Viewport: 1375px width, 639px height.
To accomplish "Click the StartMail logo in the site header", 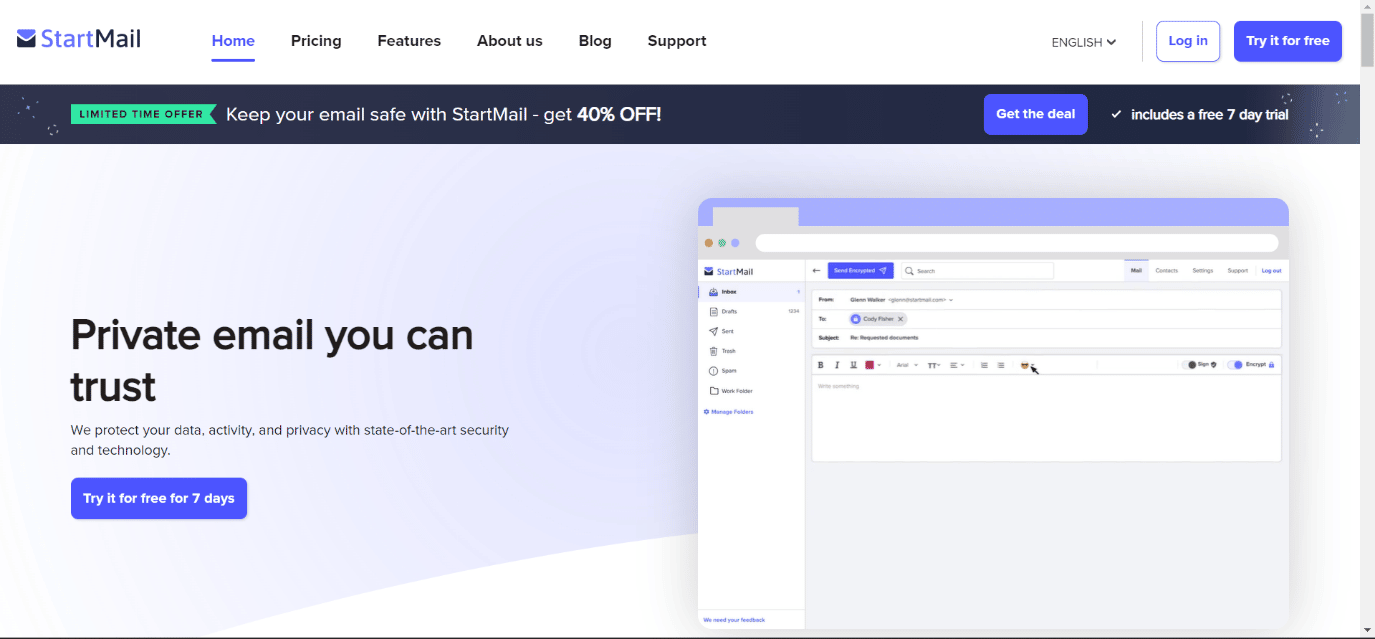I will [79, 39].
